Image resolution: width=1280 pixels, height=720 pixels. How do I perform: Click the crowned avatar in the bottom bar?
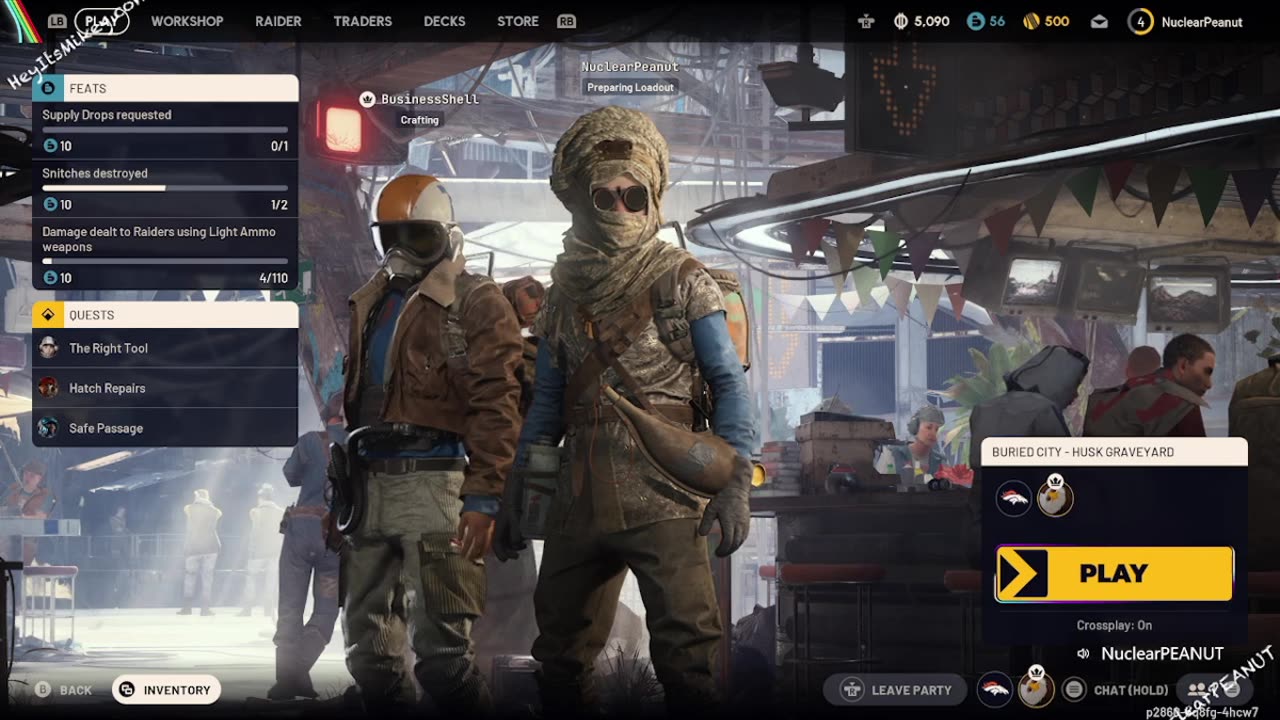point(1036,687)
